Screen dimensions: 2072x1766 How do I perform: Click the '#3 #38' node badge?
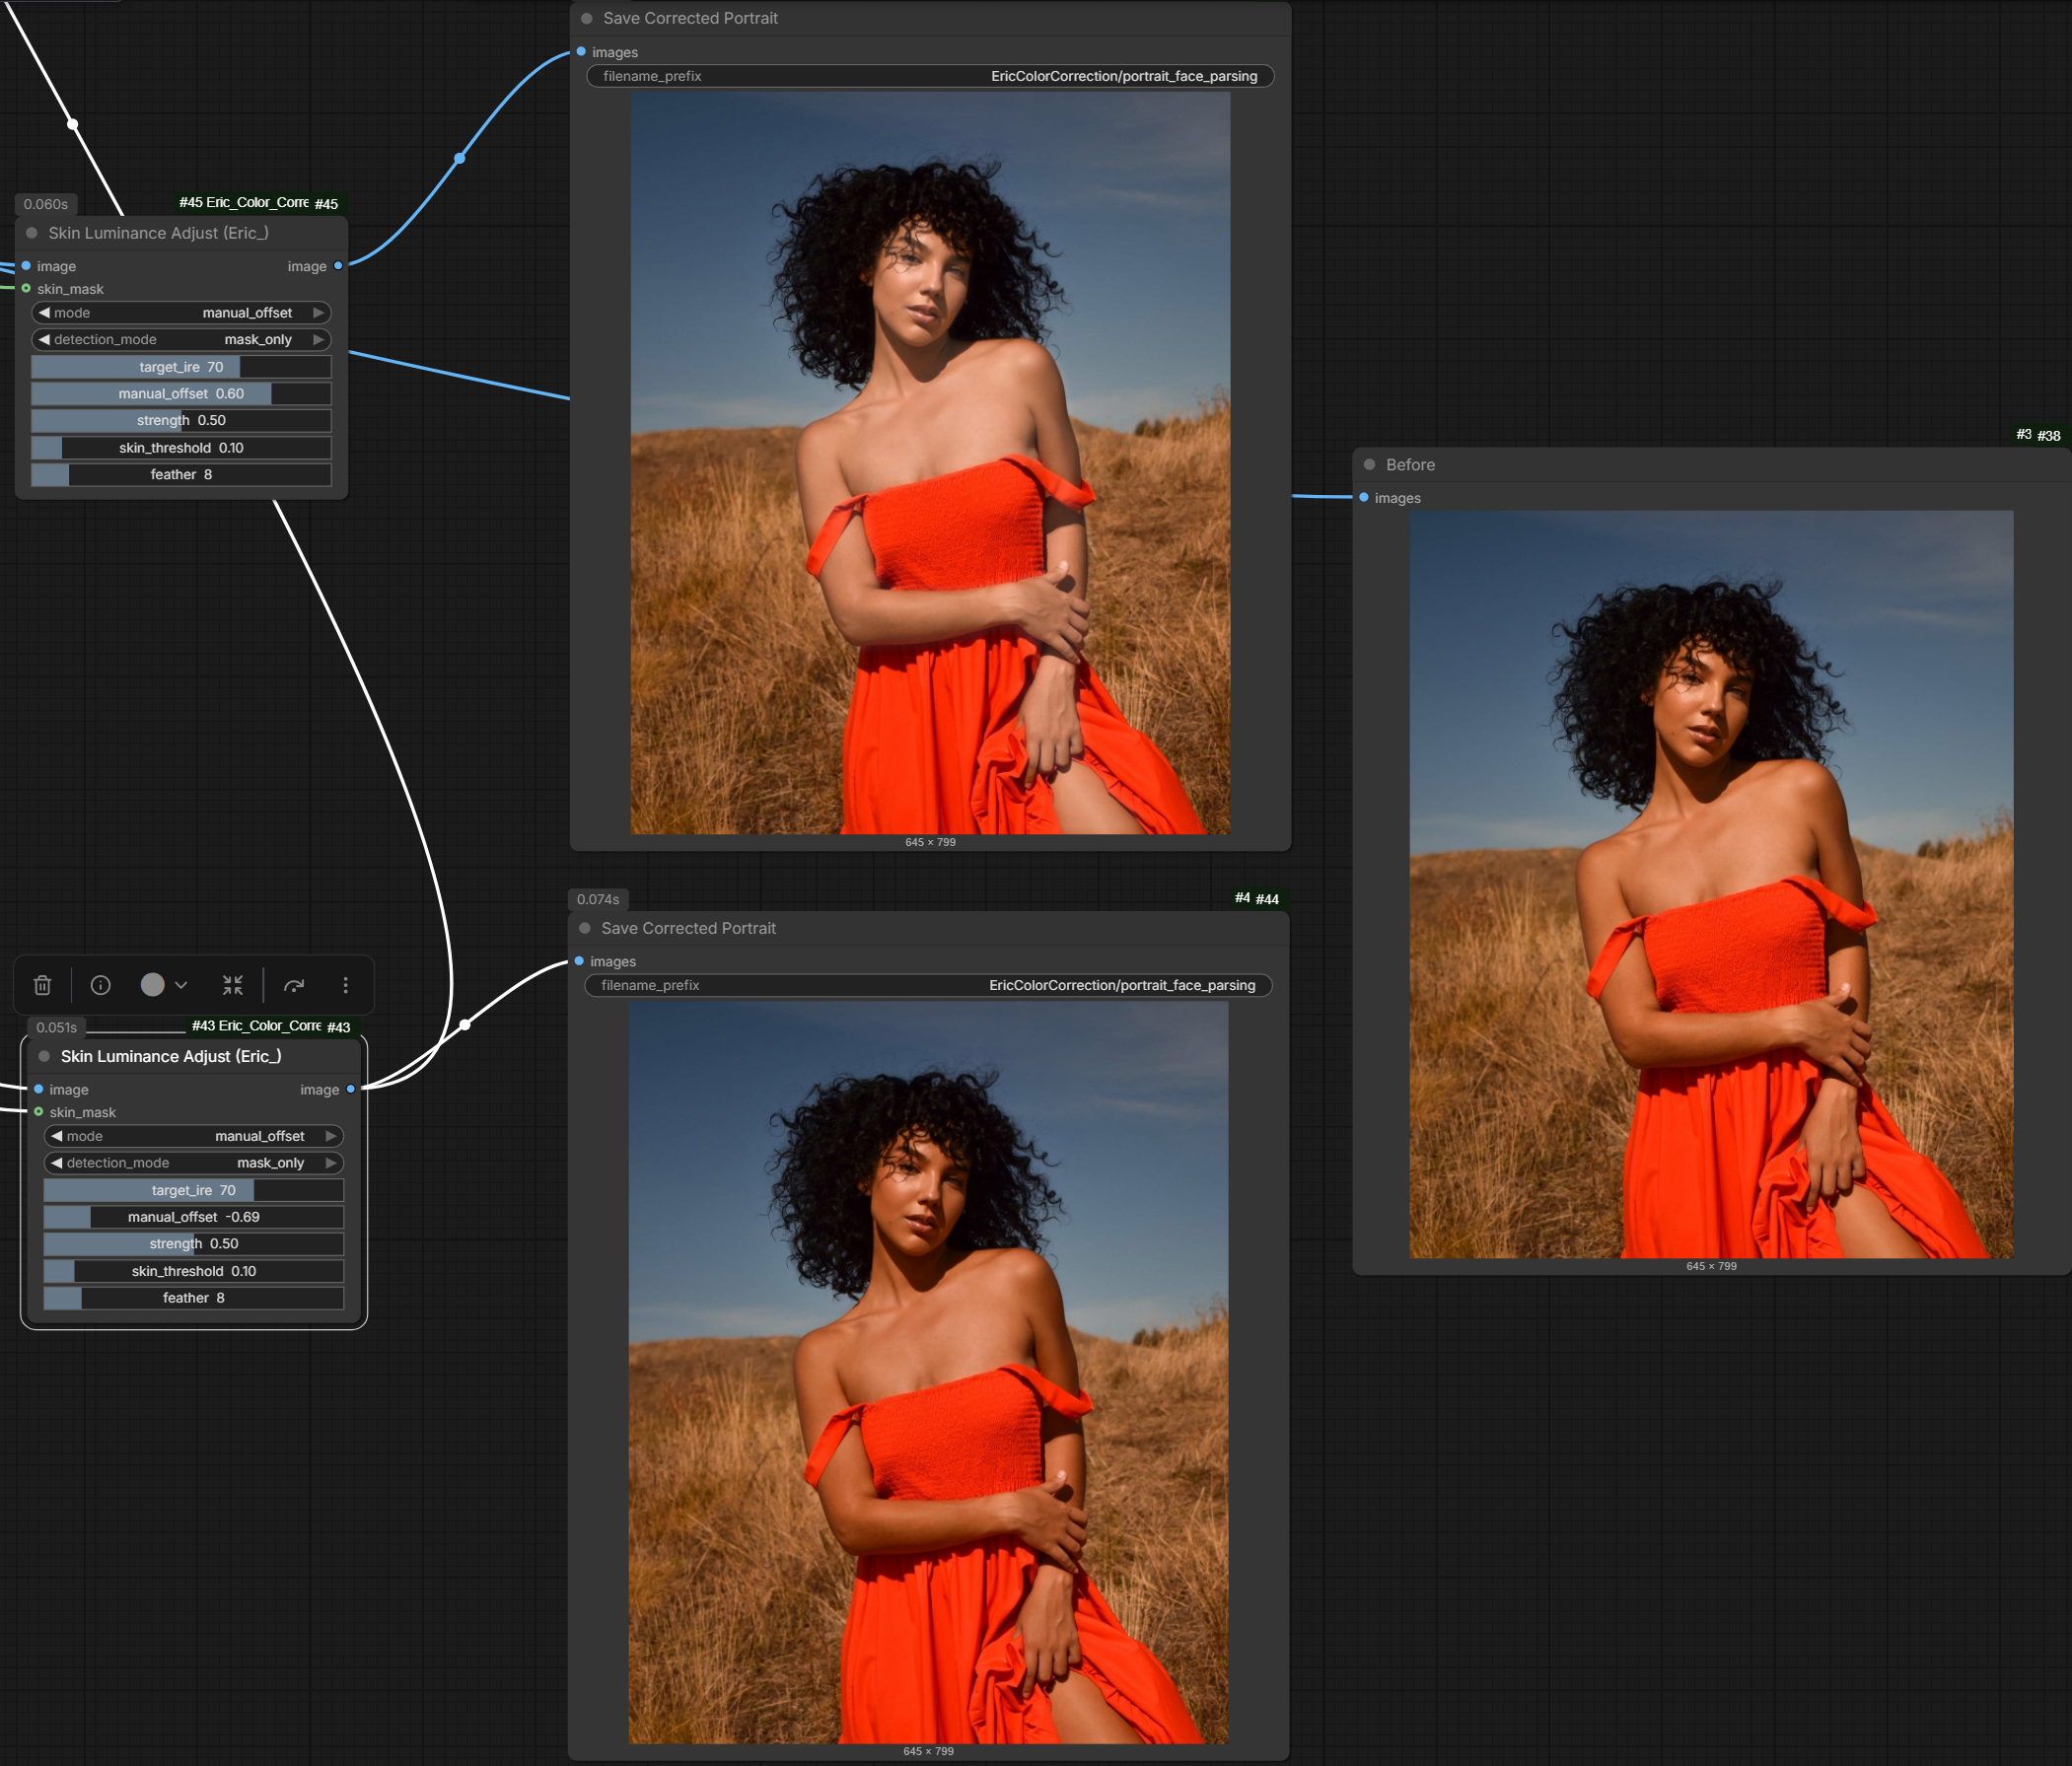pos(2039,435)
